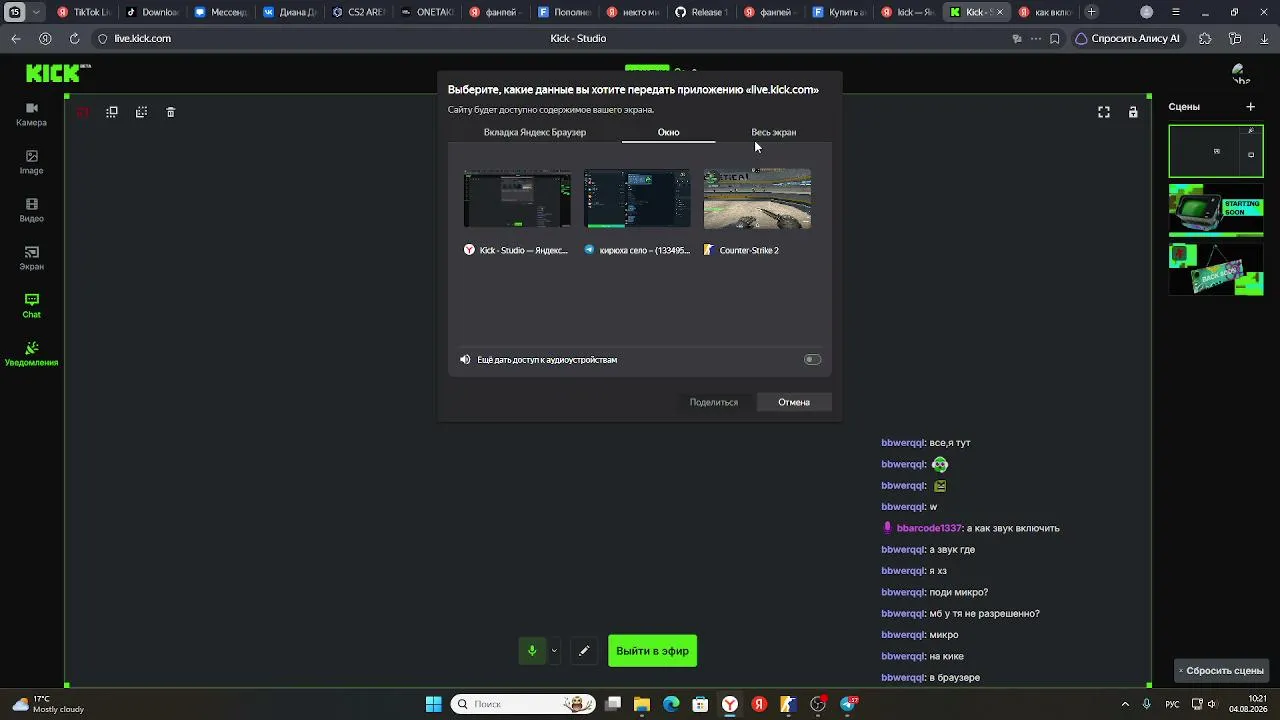Click Поделиться share button
This screenshot has width=1280, height=720.
[714, 402]
